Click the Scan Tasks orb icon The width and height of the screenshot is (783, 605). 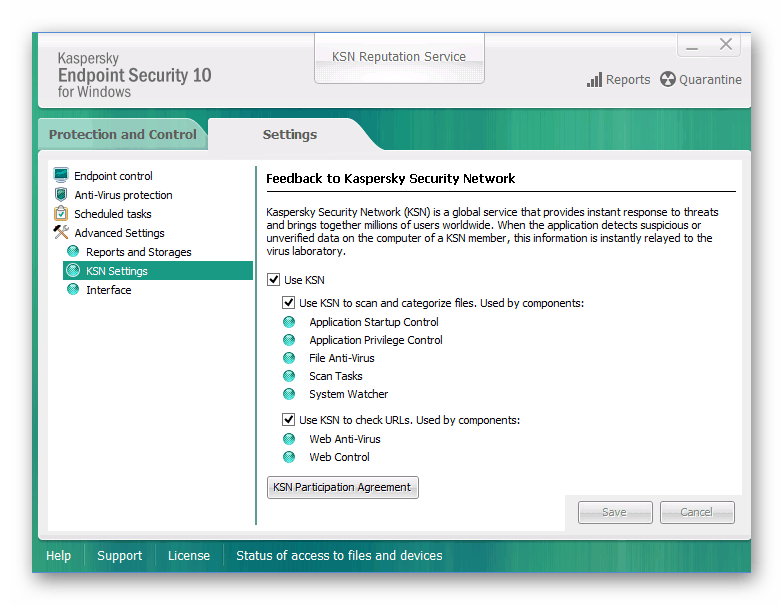[x=289, y=376]
